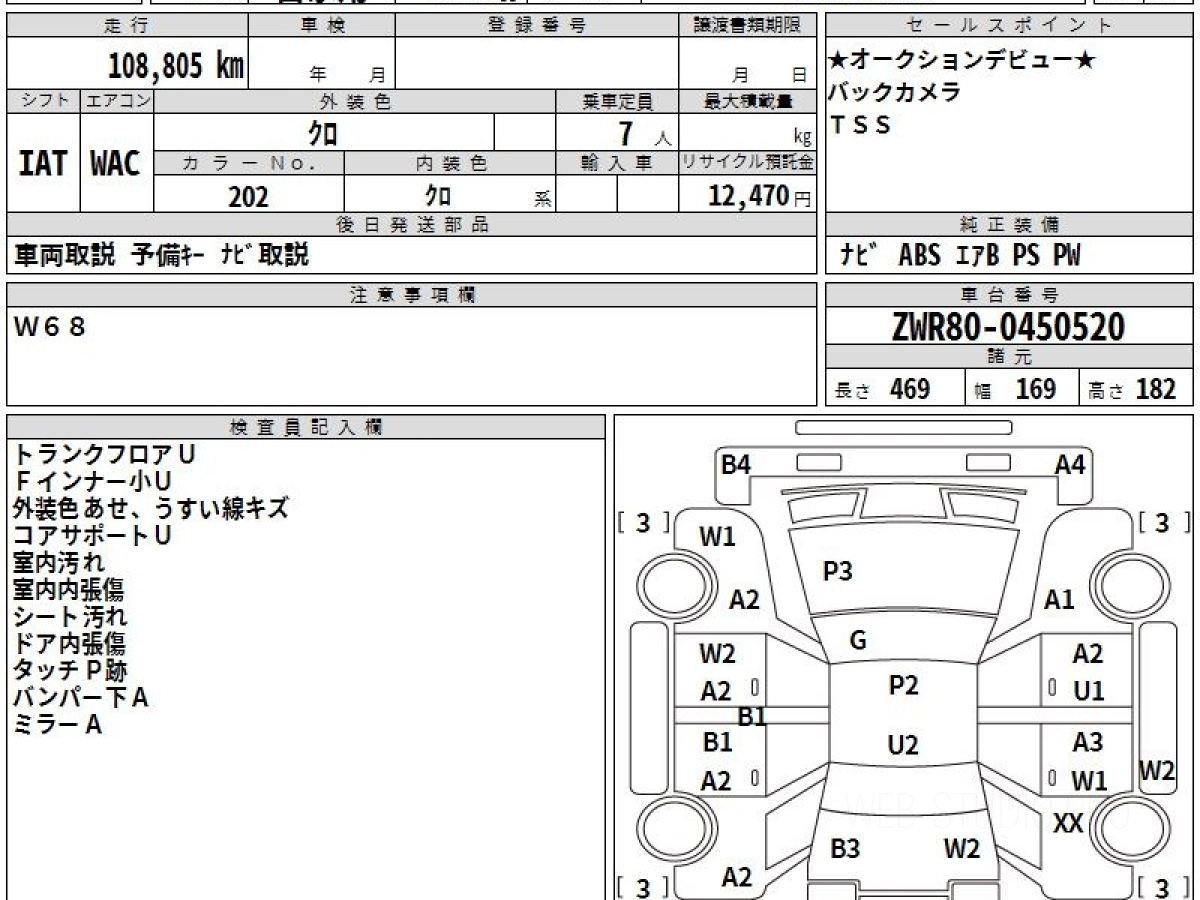Select the クロ value under 内装色
This screenshot has height=900, width=1200.
[x=438, y=194]
